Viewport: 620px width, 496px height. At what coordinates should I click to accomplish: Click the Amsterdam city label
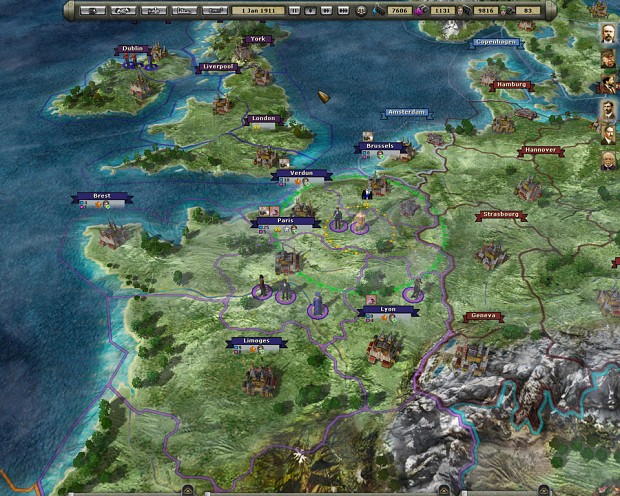tap(406, 112)
